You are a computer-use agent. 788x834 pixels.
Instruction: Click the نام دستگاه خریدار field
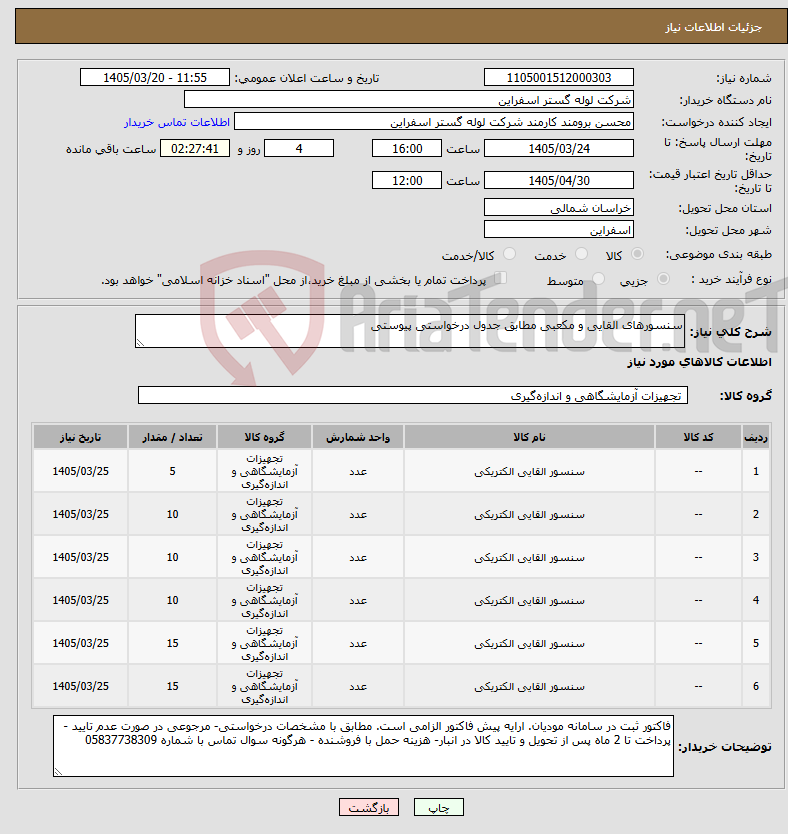[x=409, y=99]
